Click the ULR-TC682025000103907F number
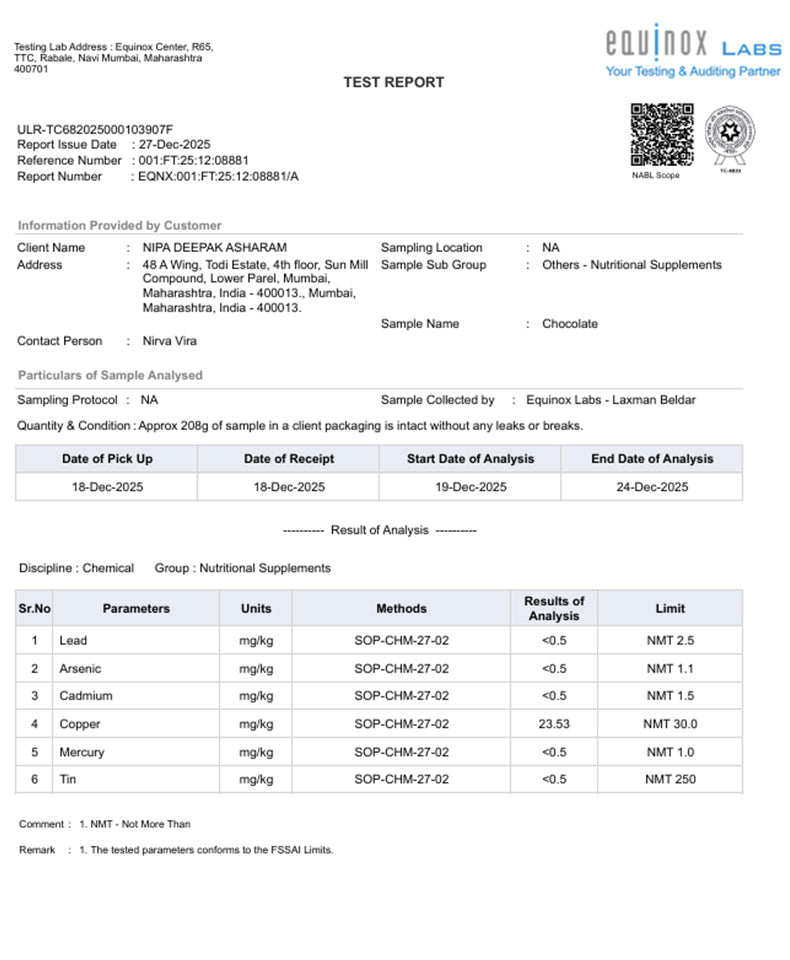Viewport: 790px width, 960px height. click(x=95, y=129)
